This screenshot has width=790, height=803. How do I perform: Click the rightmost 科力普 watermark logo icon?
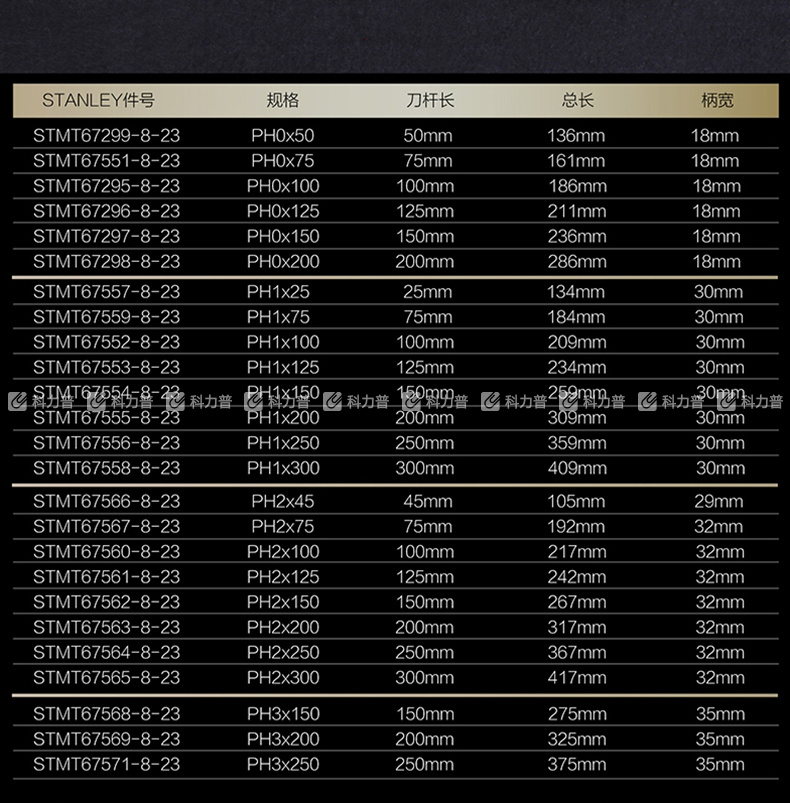726,402
